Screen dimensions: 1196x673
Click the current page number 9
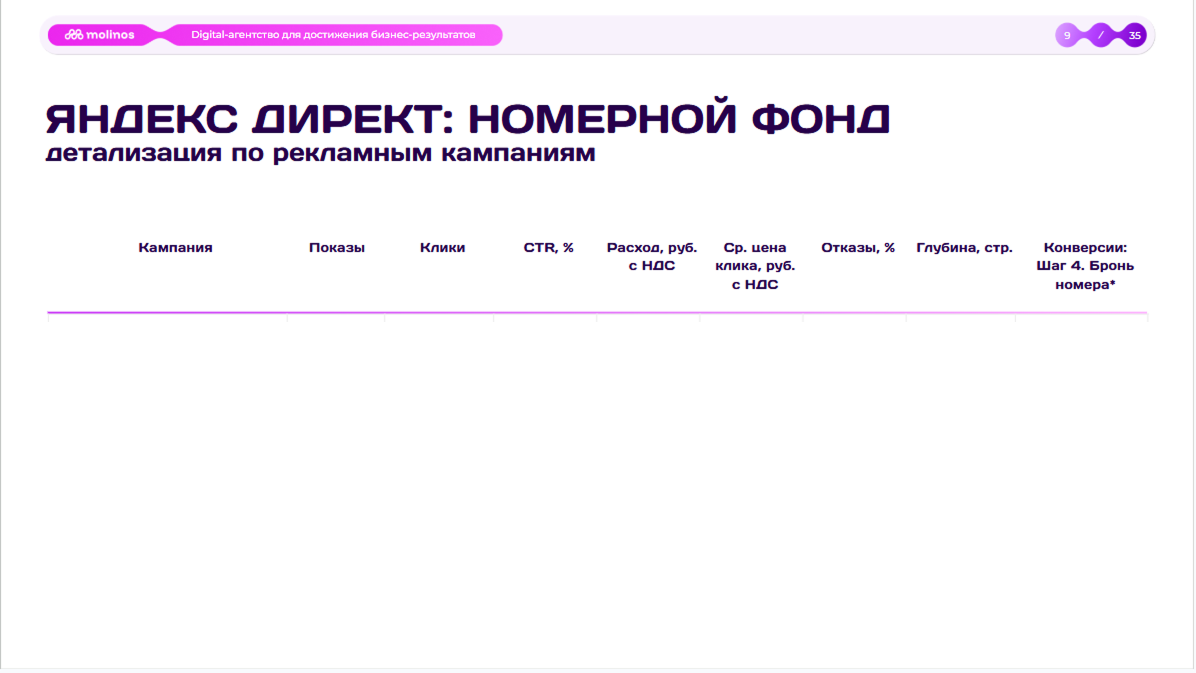[1067, 35]
